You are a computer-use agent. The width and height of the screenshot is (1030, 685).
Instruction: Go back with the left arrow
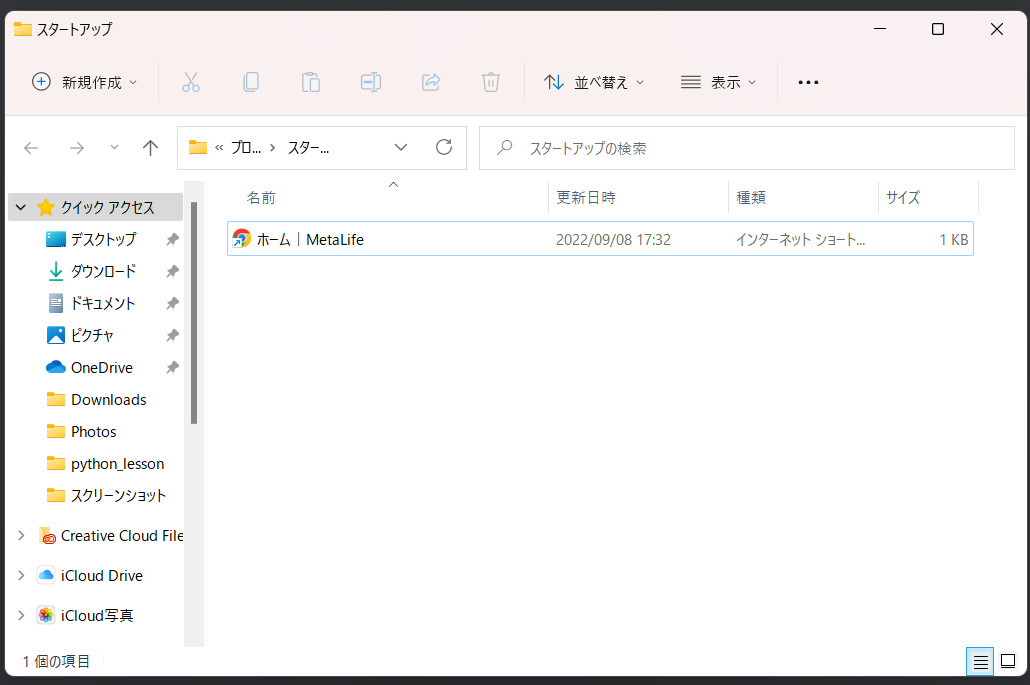[31, 148]
